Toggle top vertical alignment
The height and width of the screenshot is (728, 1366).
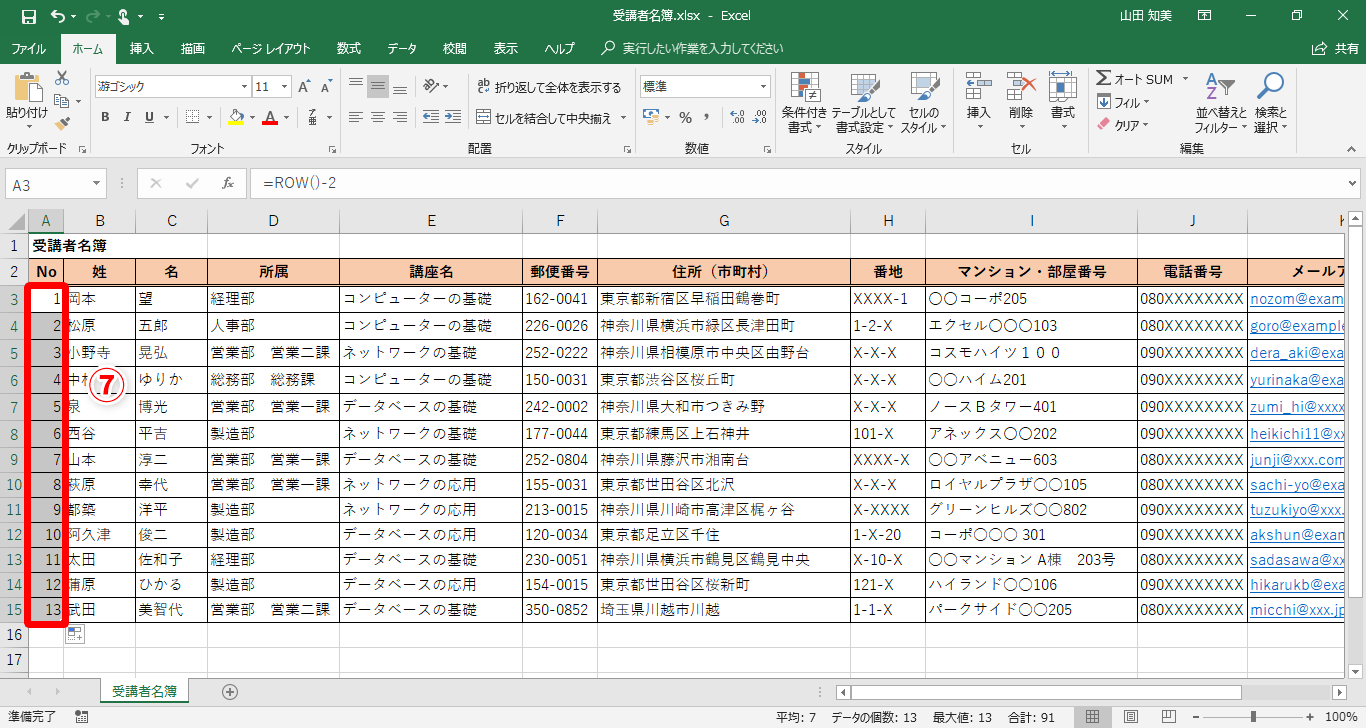coord(354,86)
